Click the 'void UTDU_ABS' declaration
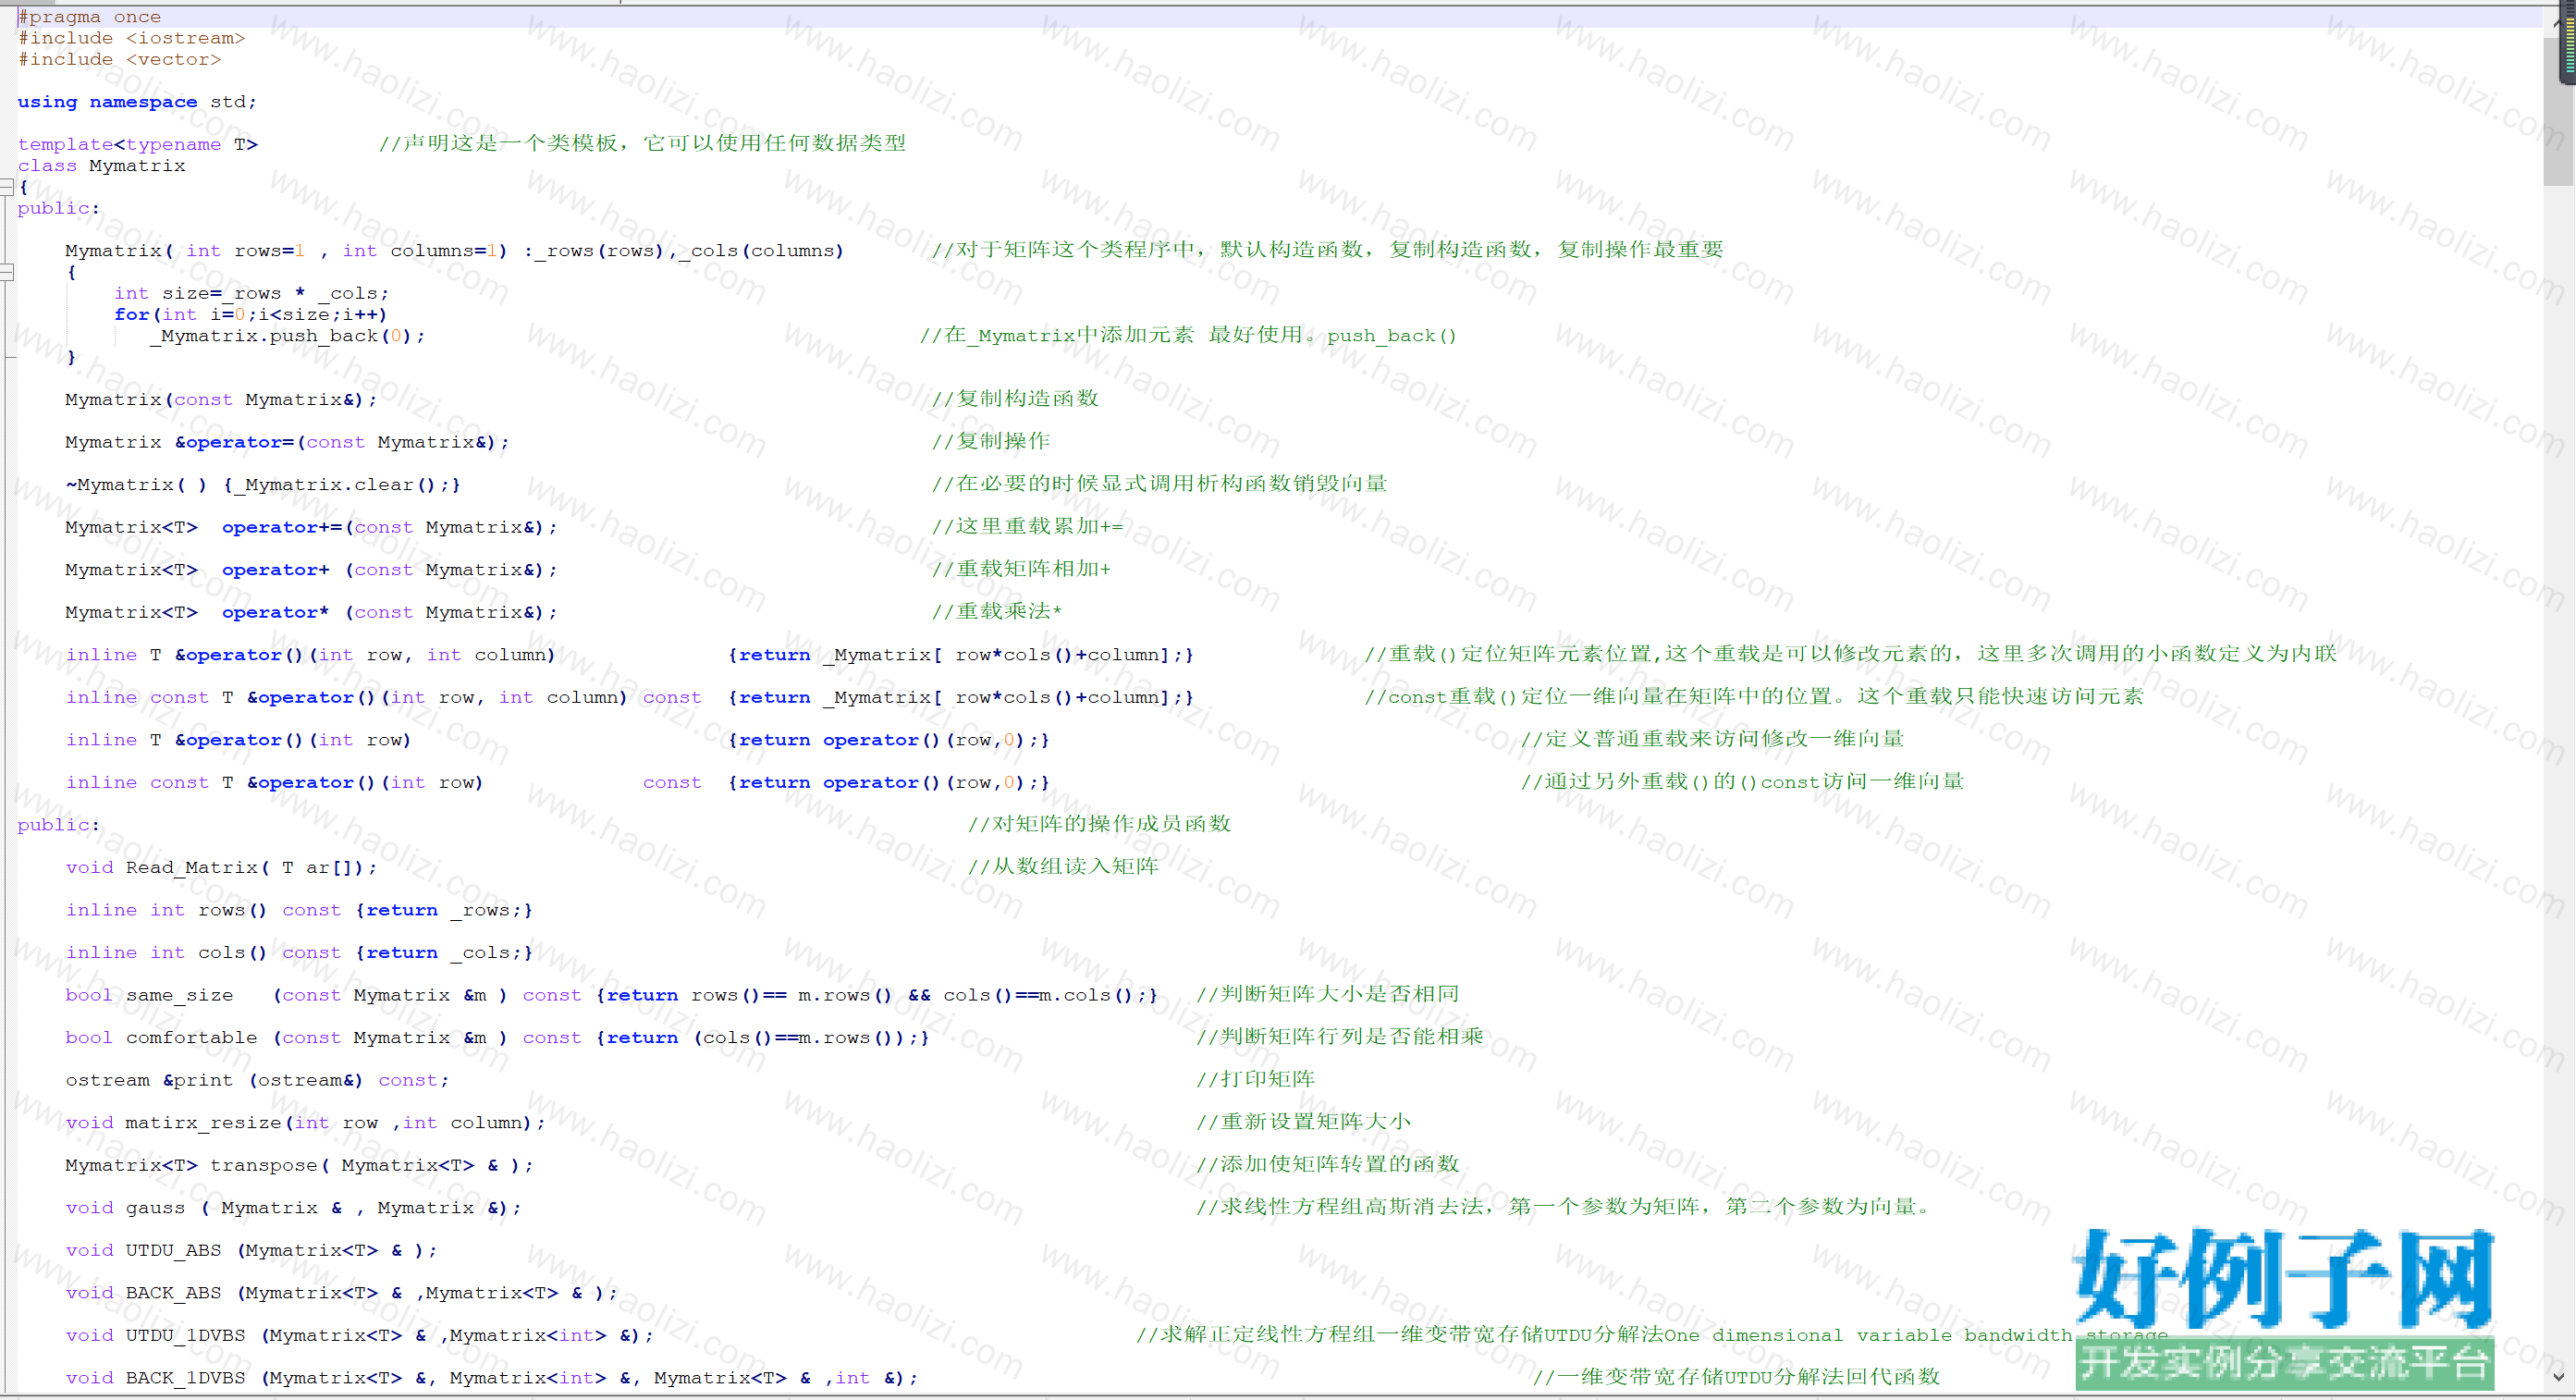 [x=251, y=1250]
